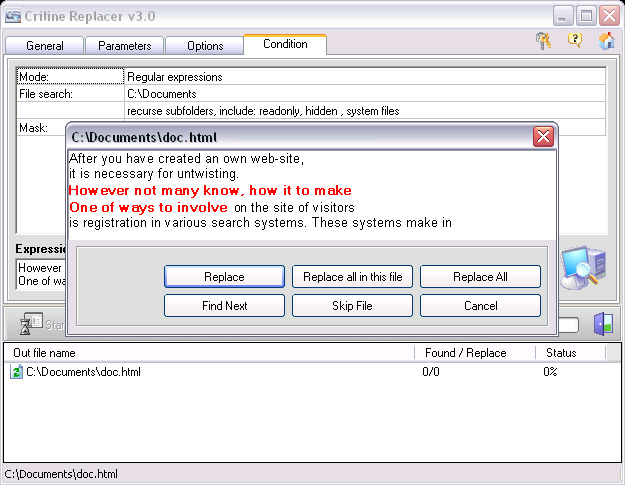
Task: Switch to the General tab
Action: click(x=45, y=46)
